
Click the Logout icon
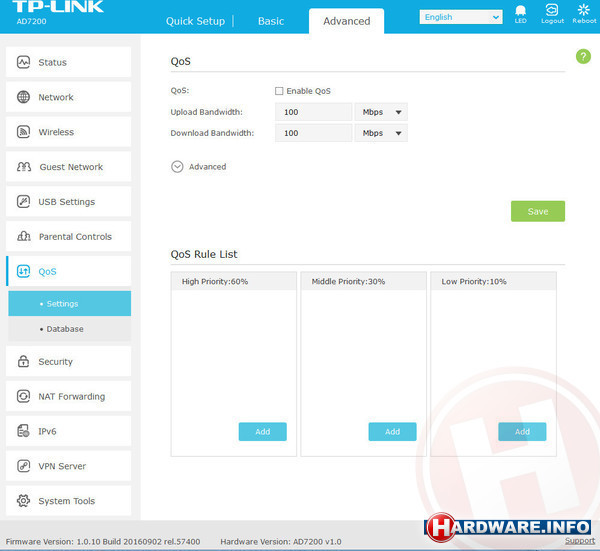click(x=552, y=10)
